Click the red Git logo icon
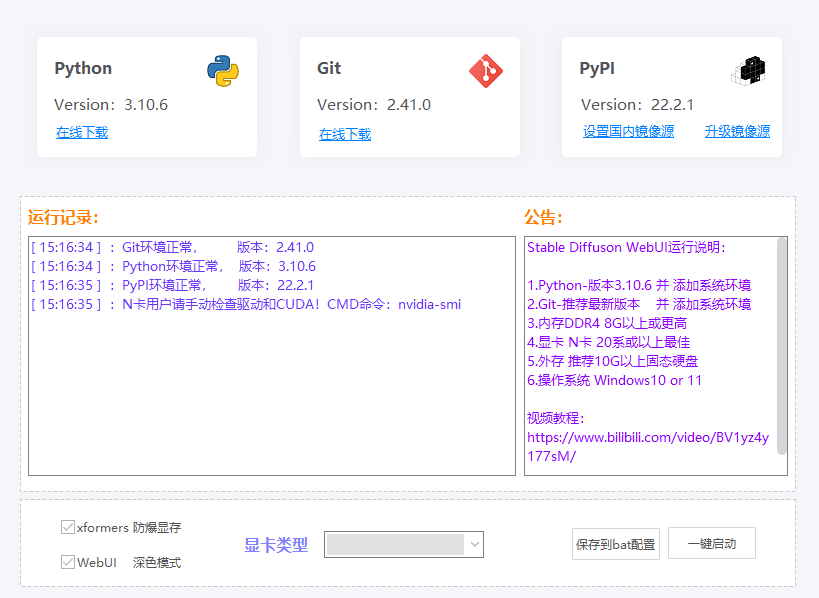The width and height of the screenshot is (819, 598). pyautogui.click(x=486, y=71)
